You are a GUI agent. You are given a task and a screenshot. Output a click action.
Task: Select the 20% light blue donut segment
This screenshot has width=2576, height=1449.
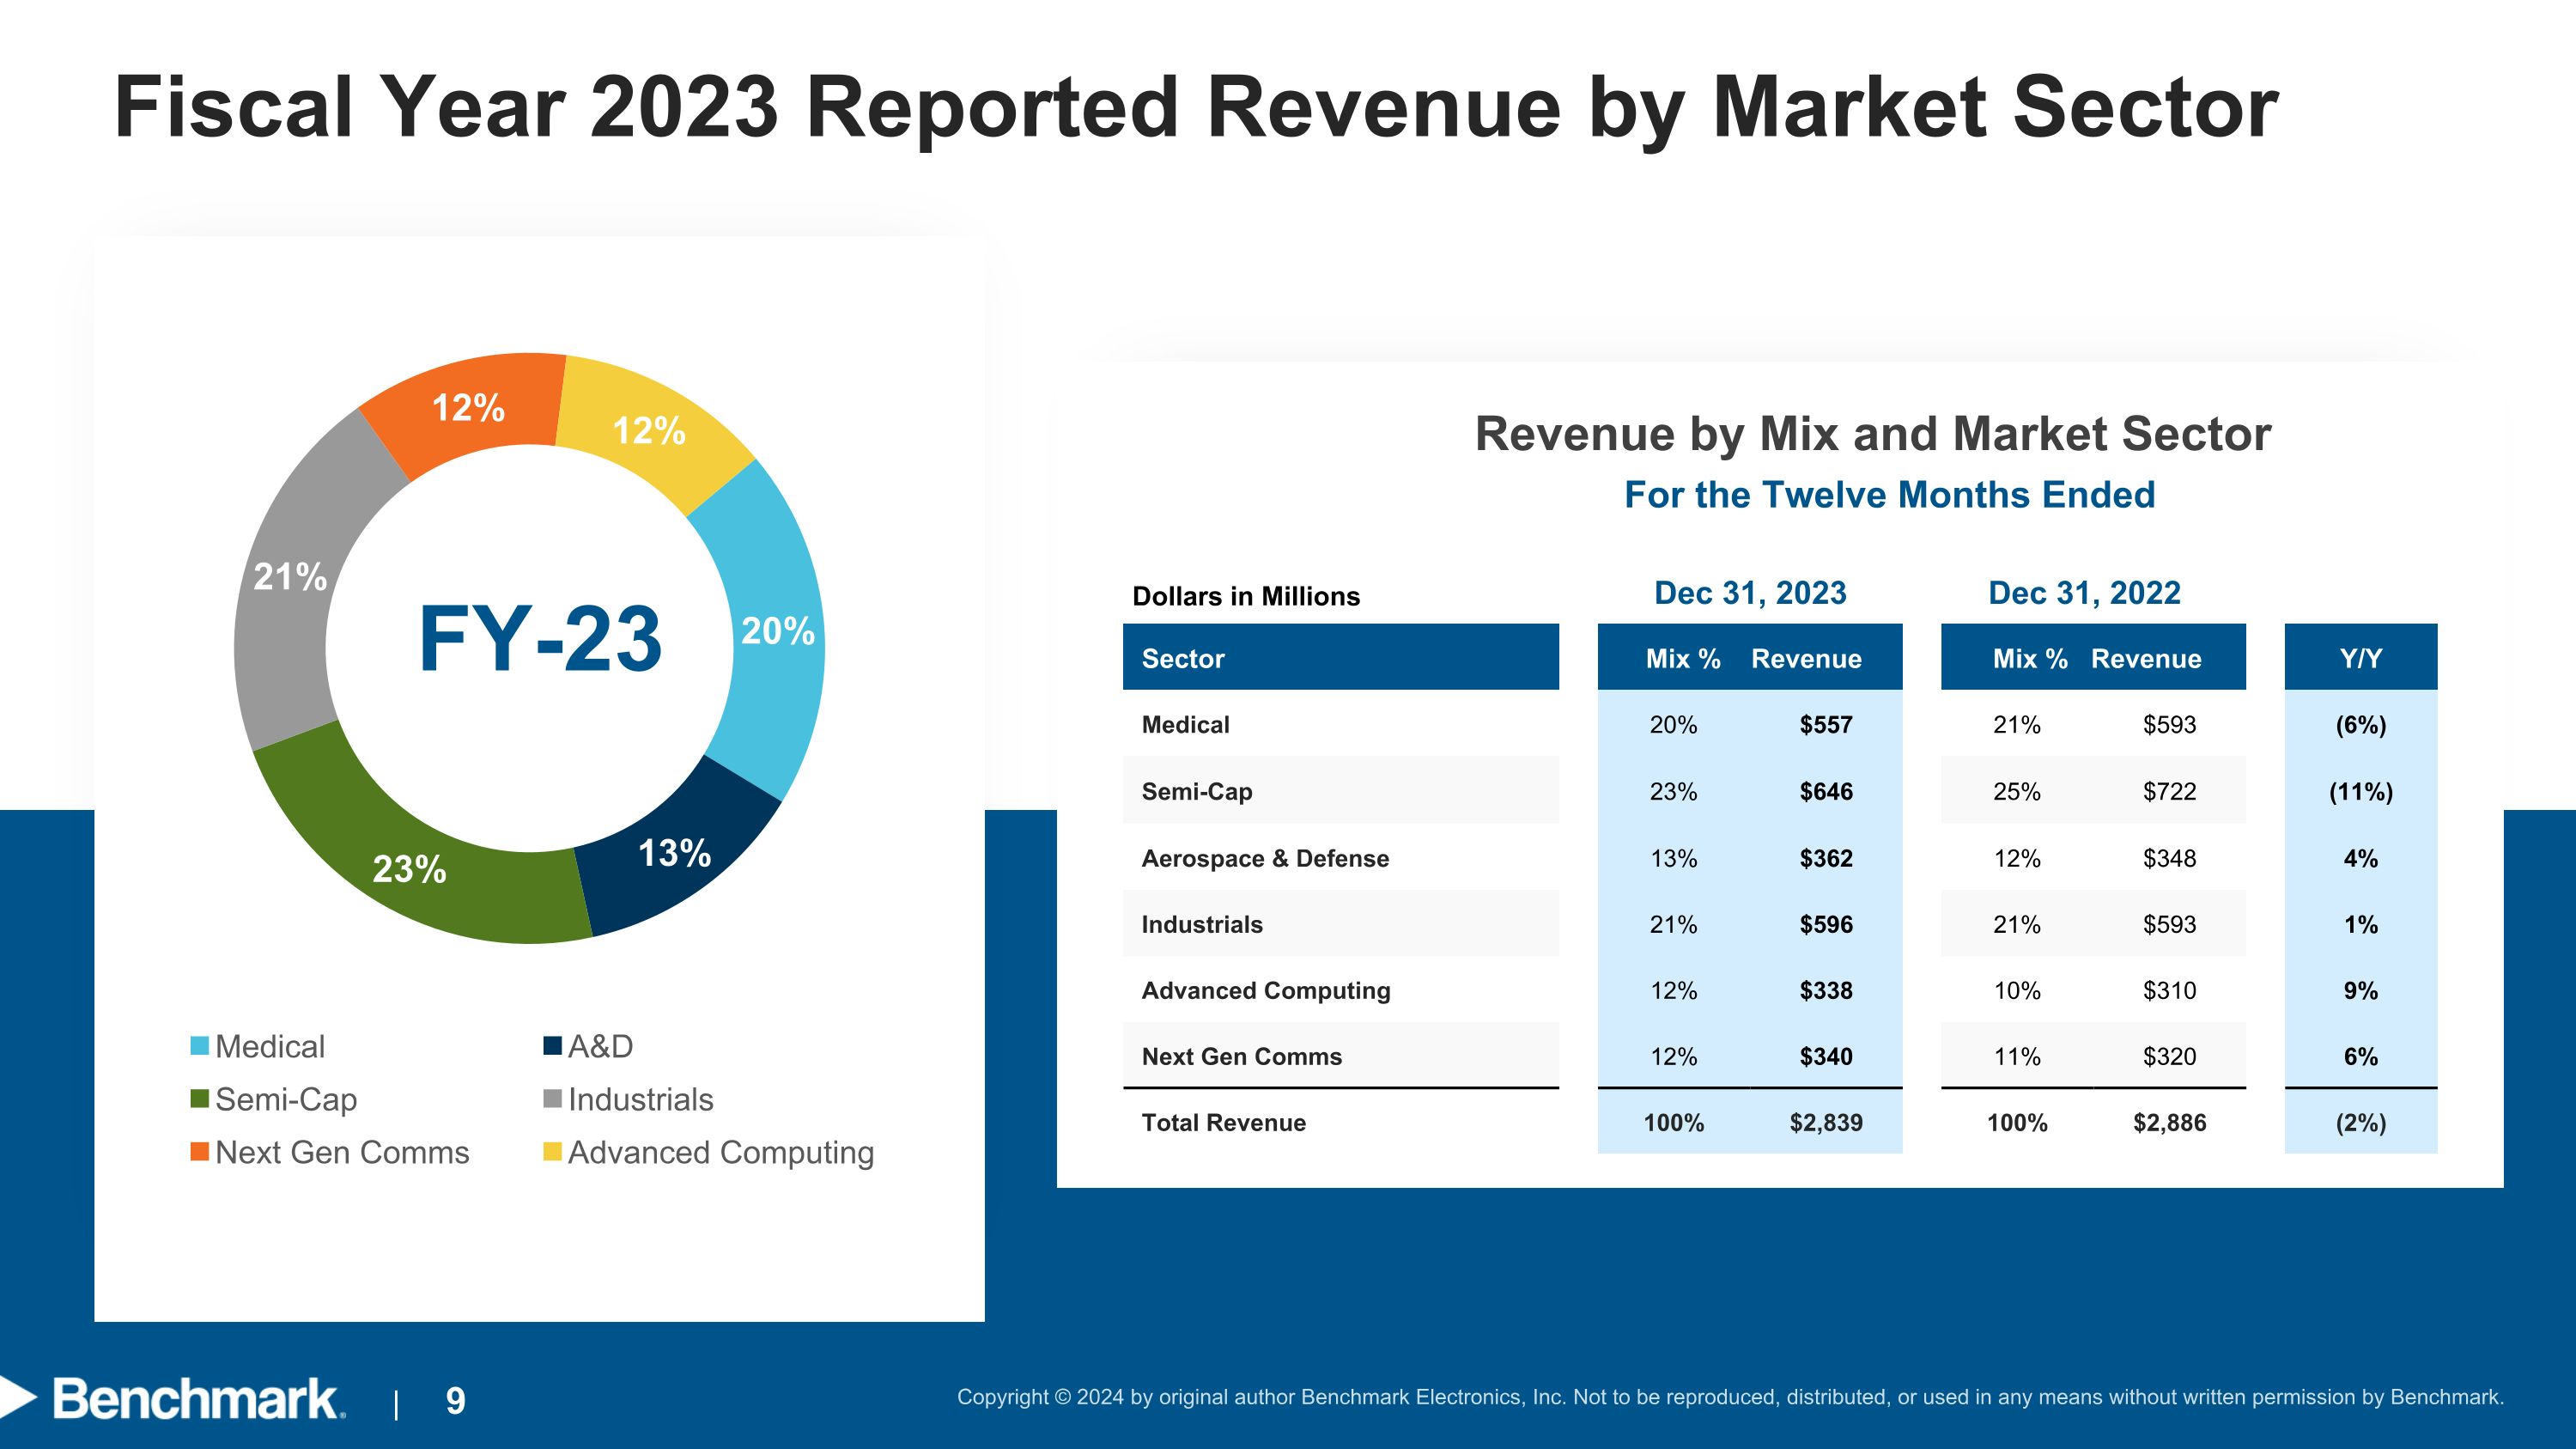[777, 631]
